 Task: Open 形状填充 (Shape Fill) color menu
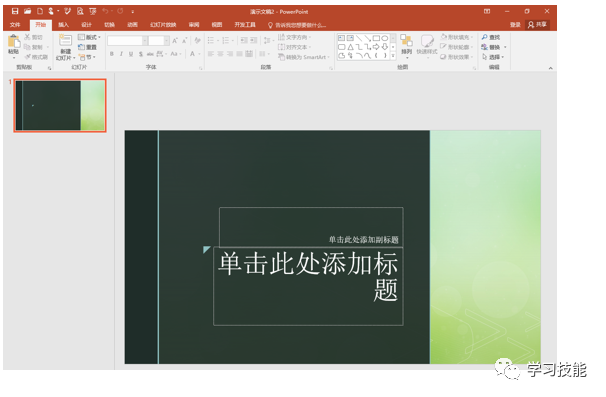click(456, 37)
